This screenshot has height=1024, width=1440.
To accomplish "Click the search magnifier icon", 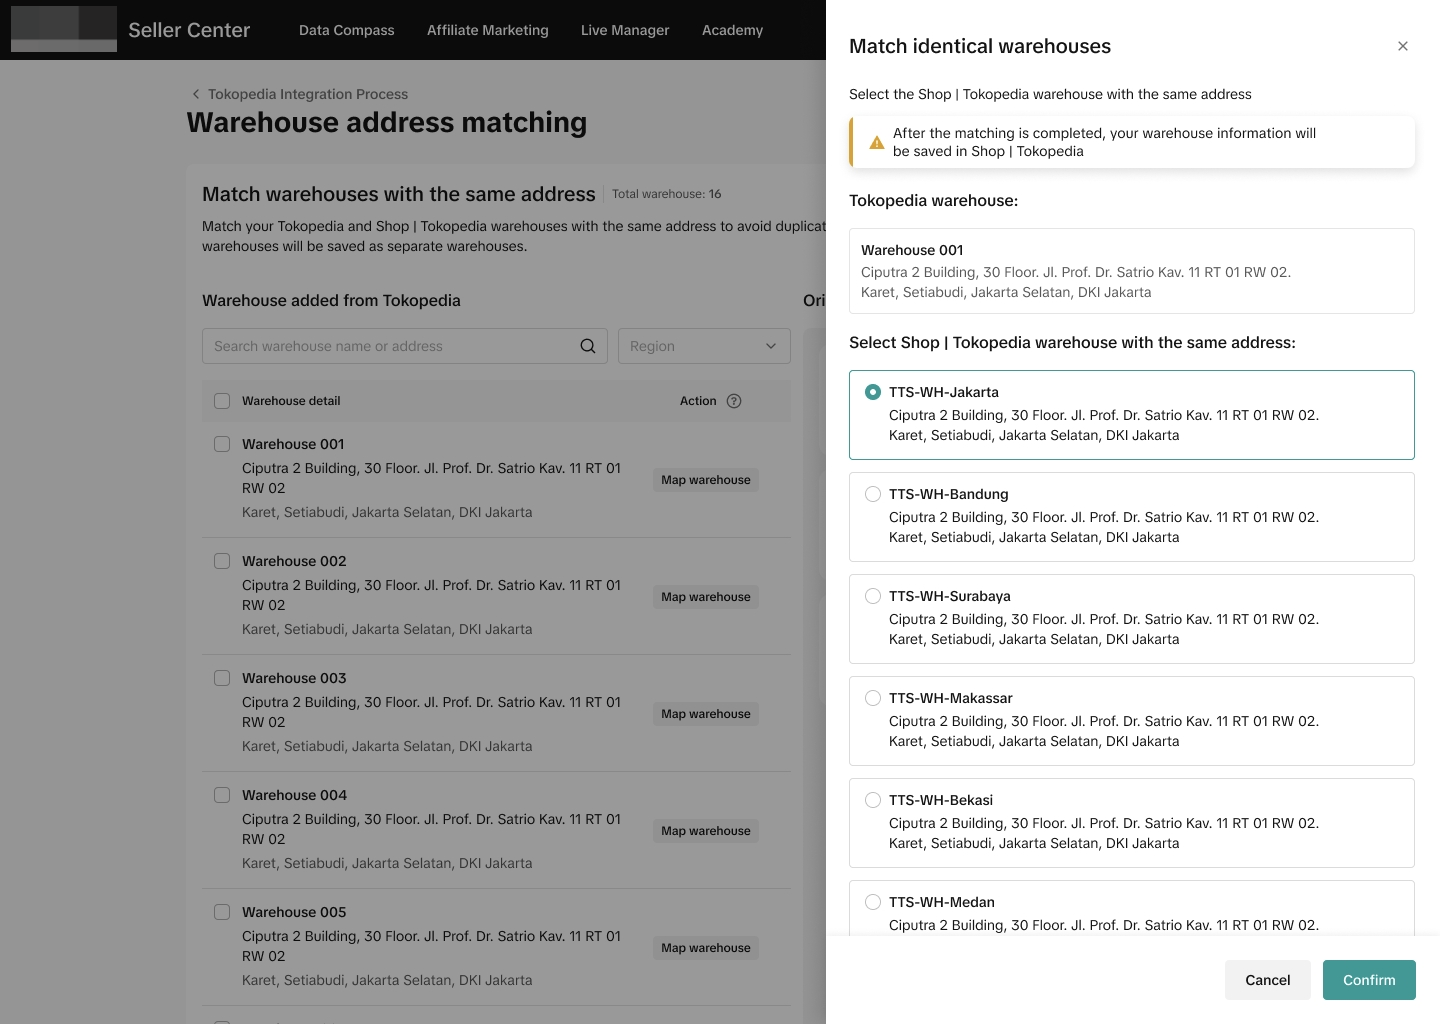I will click(588, 346).
